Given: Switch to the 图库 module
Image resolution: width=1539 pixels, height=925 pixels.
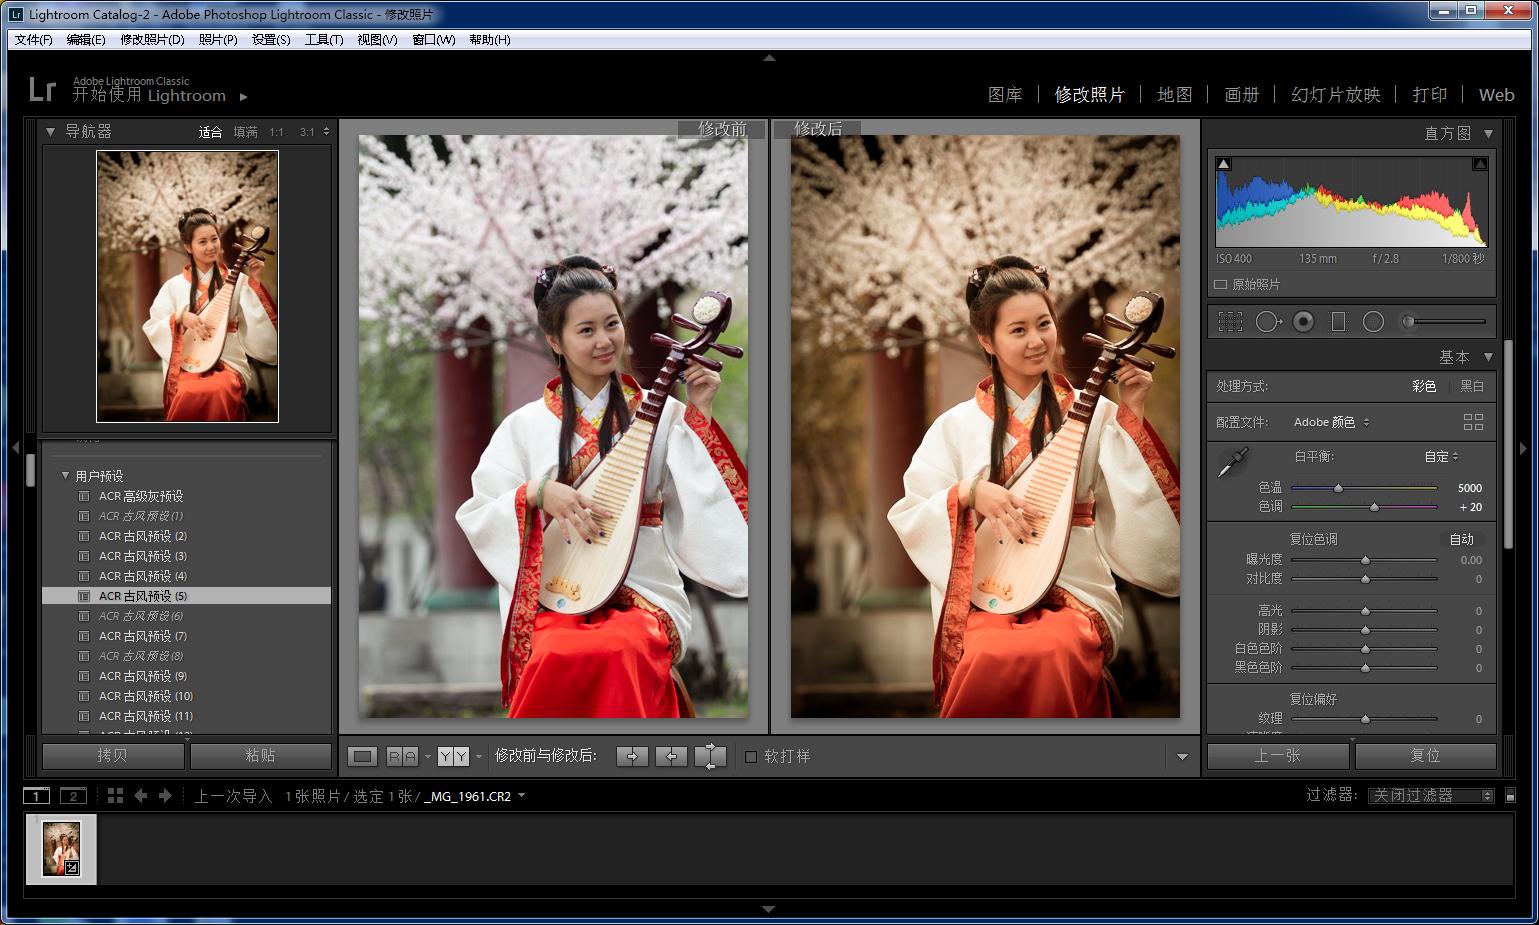Looking at the screenshot, I should (x=1005, y=94).
